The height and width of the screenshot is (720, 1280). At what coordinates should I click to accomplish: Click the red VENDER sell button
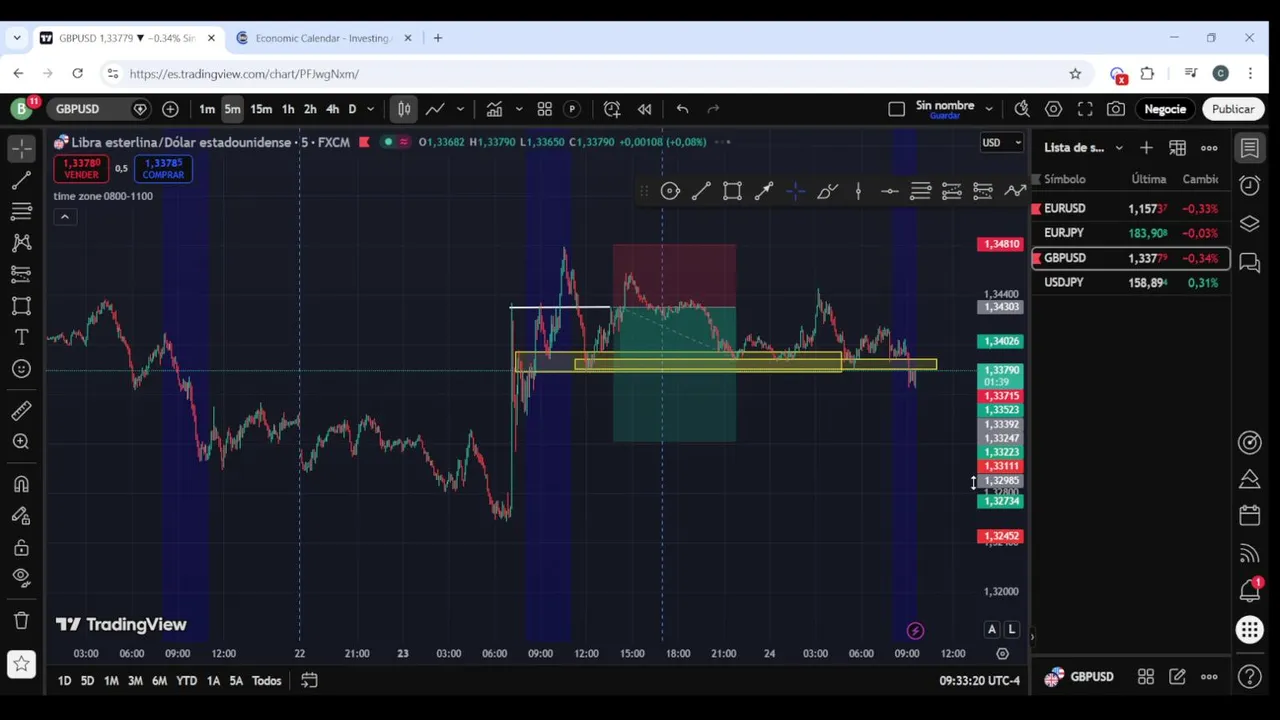pyautogui.click(x=81, y=169)
